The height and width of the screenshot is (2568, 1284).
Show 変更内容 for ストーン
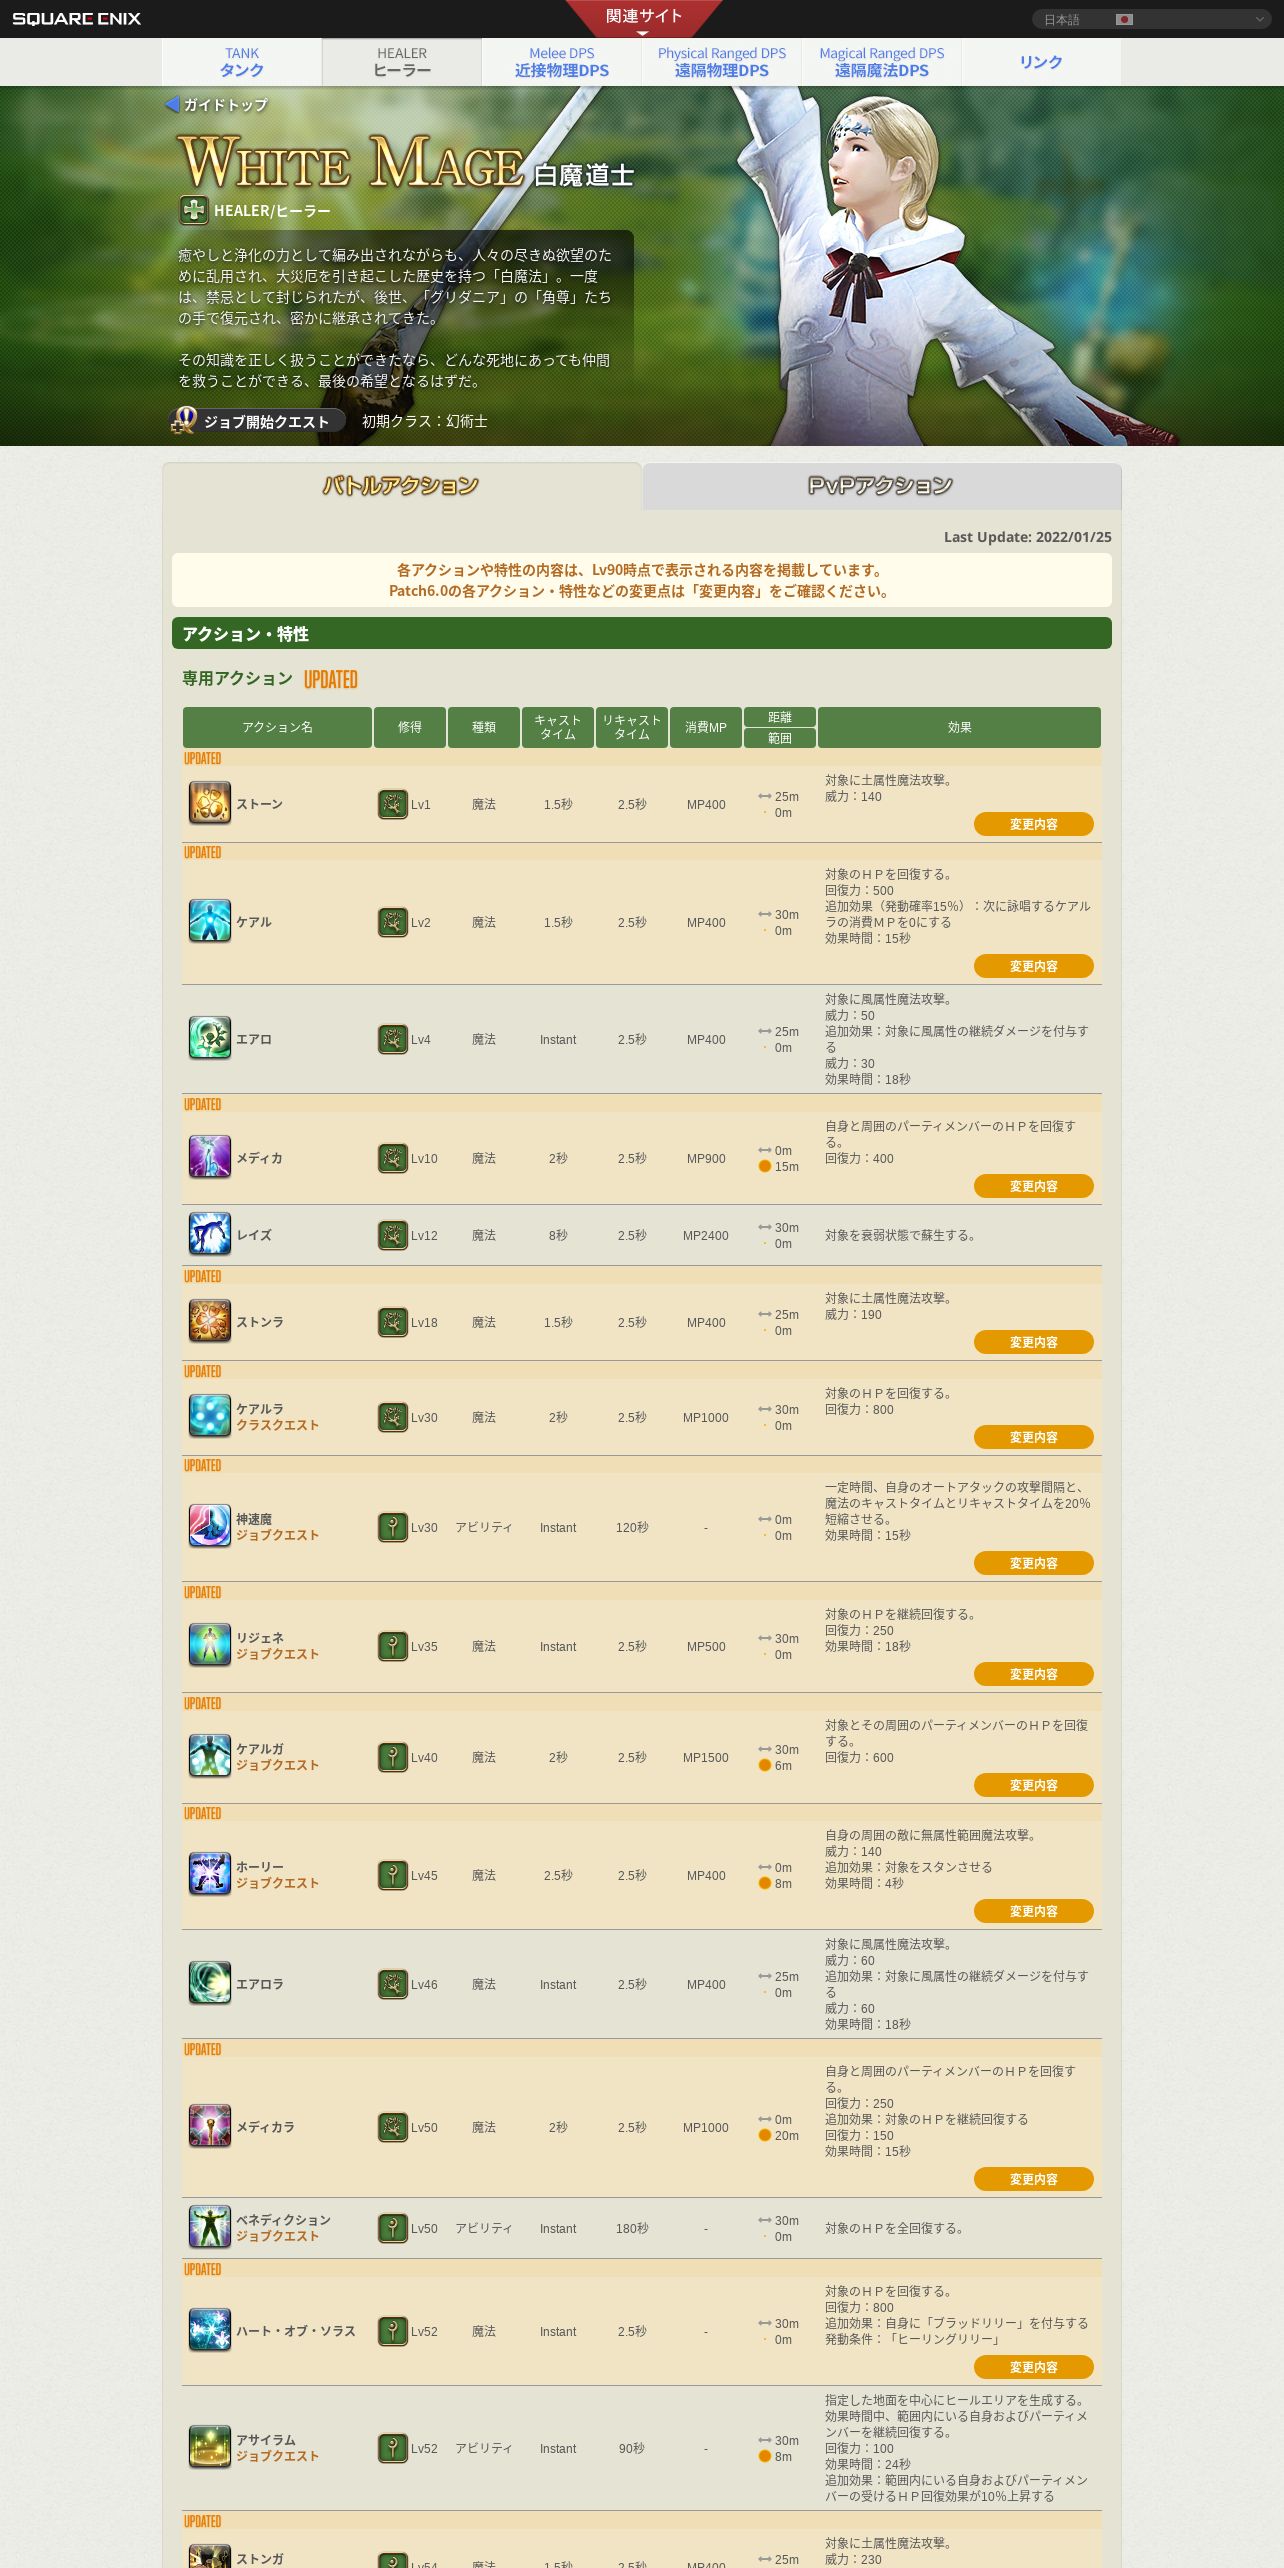[1034, 824]
